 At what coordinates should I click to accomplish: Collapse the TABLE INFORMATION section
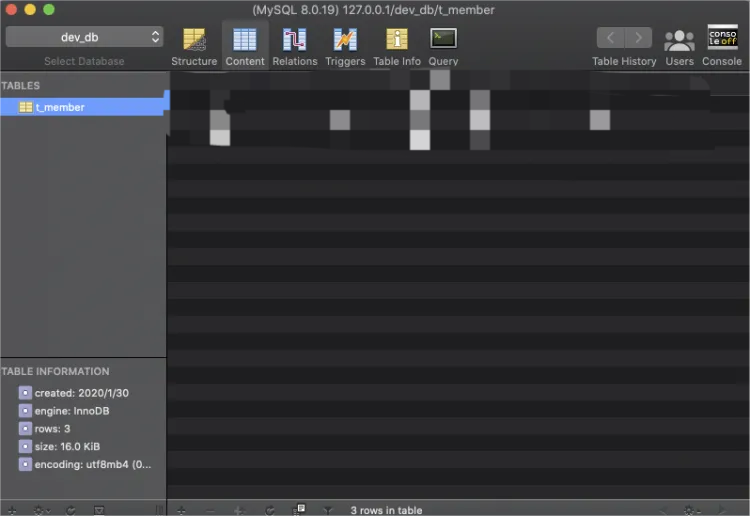tap(56, 371)
